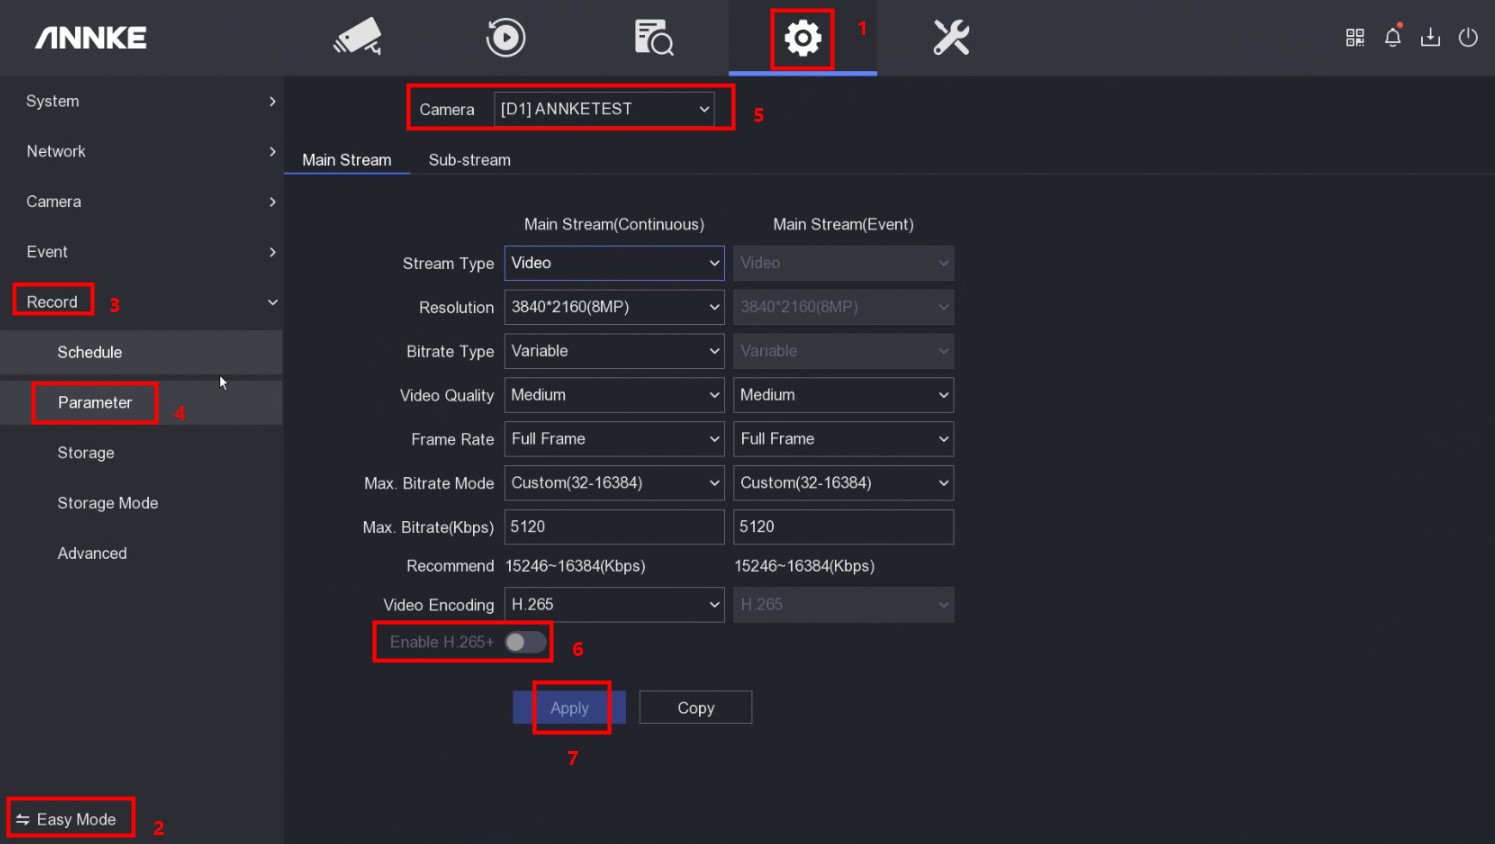1495x844 pixels.
Task: Open continuous Max. Bitrate Mode dropdown
Action: coord(614,483)
